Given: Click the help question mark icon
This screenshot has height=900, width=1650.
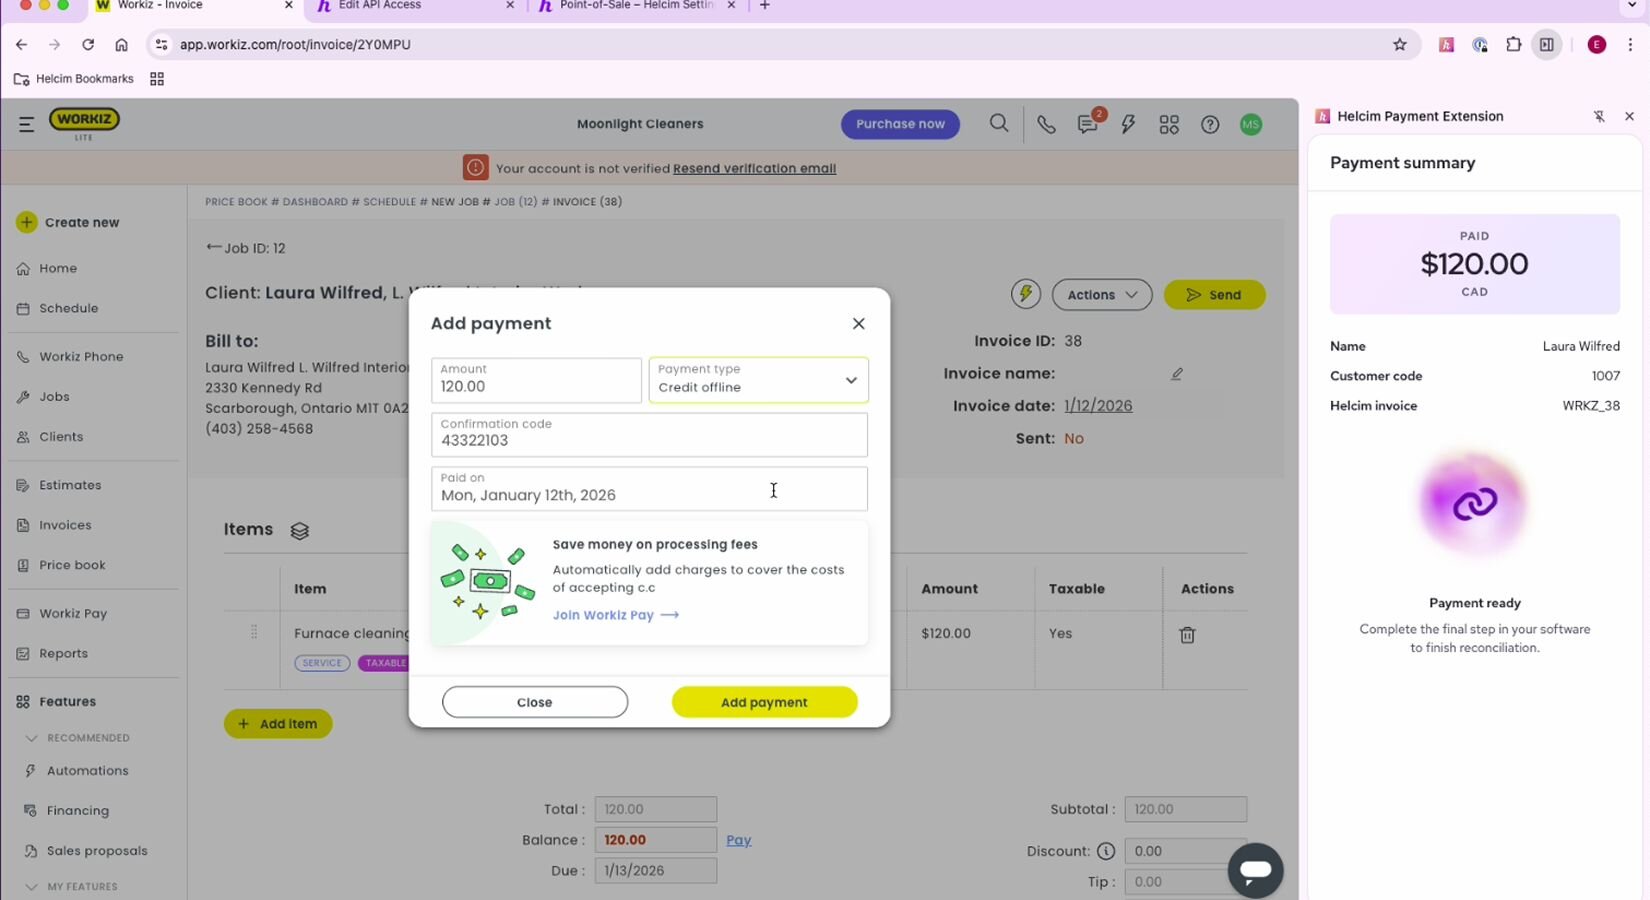Looking at the screenshot, I should 1210,125.
